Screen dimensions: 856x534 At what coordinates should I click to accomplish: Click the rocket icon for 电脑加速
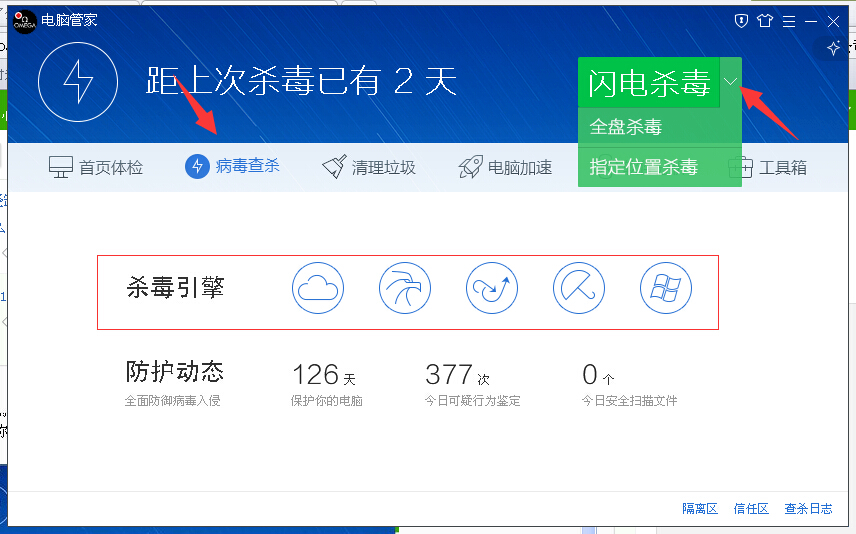point(470,167)
